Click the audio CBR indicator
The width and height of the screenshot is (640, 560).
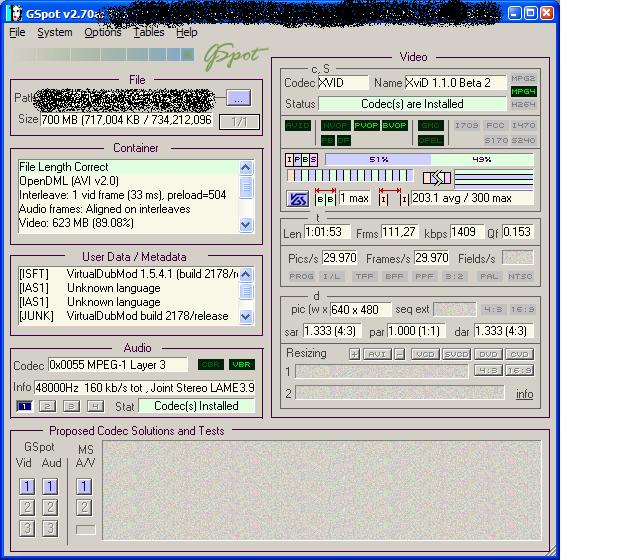click(211, 364)
